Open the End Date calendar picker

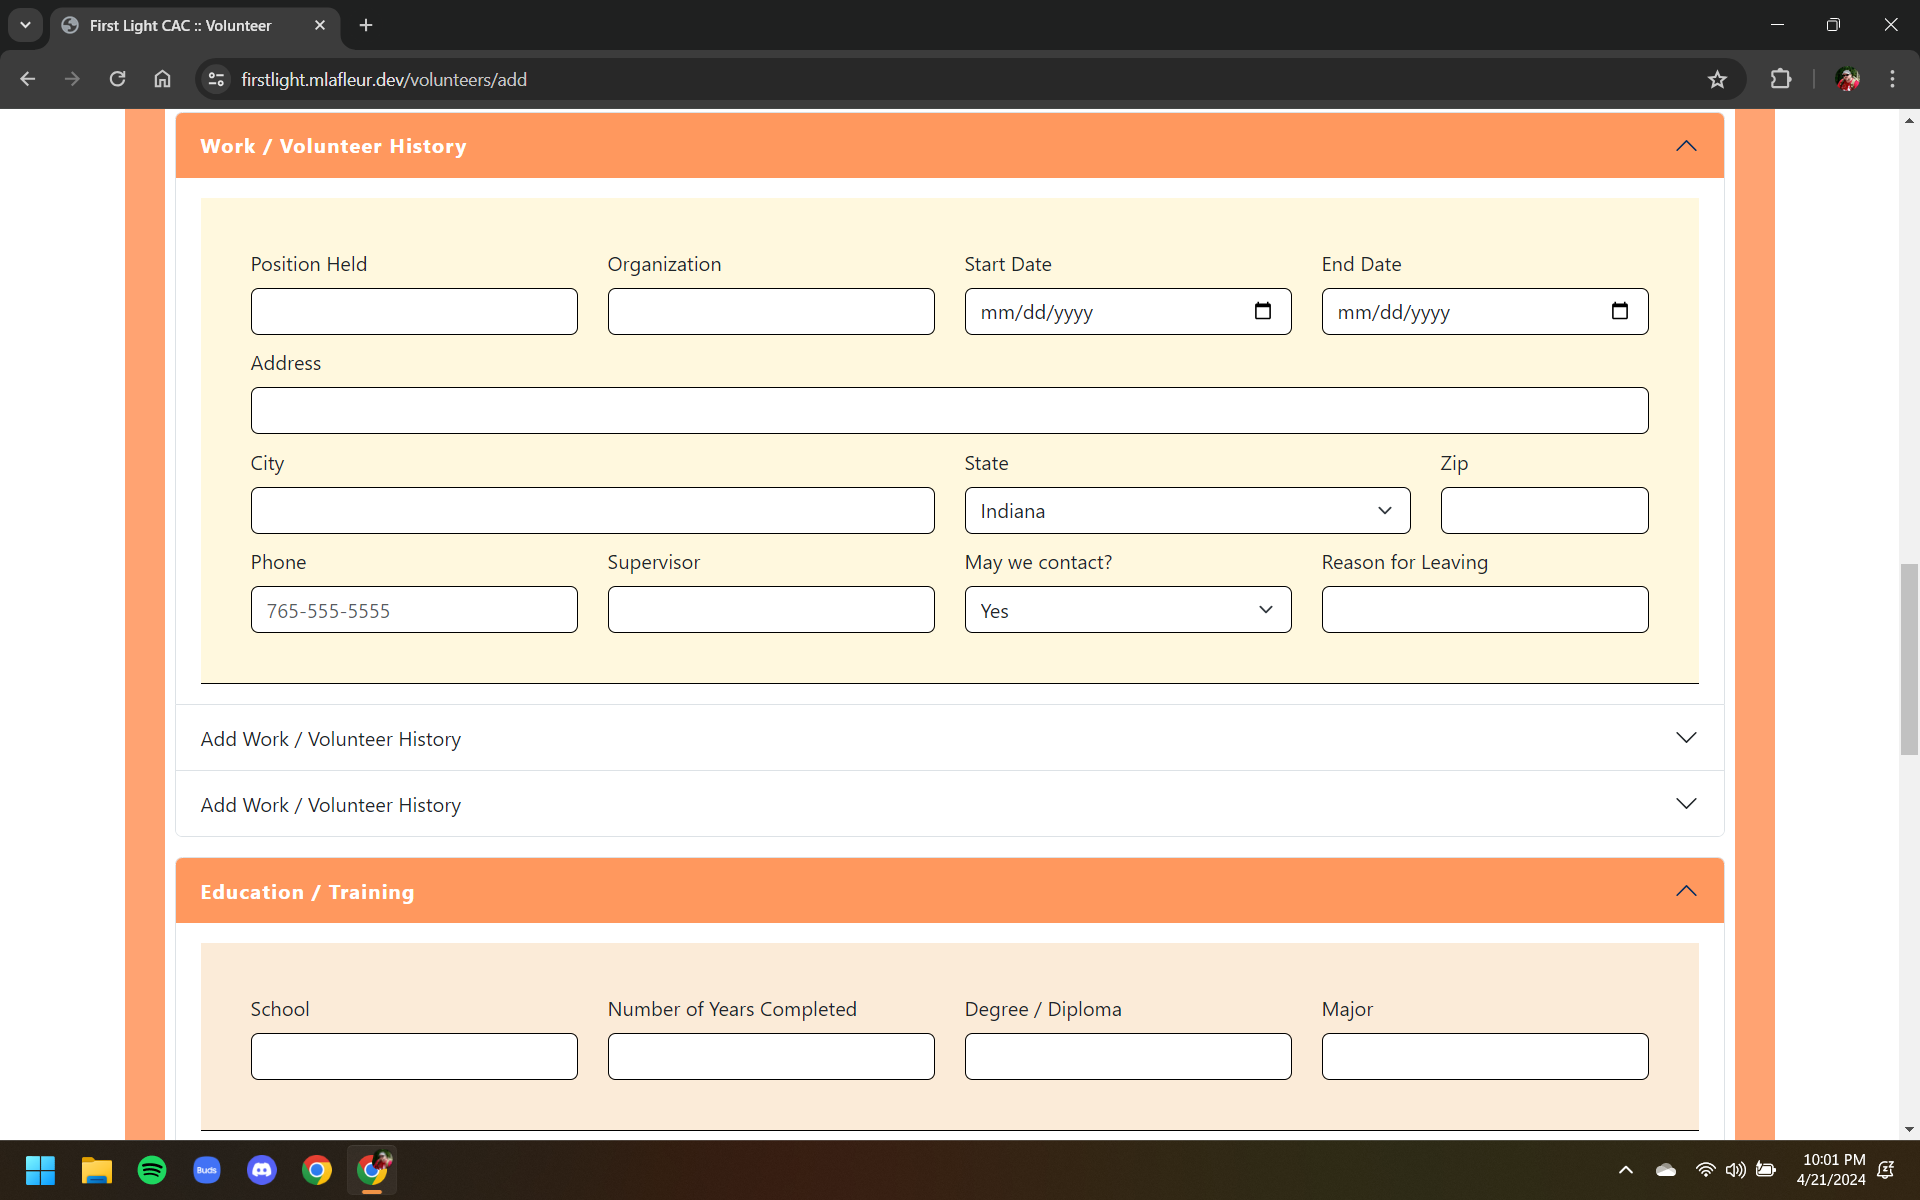tap(1619, 311)
